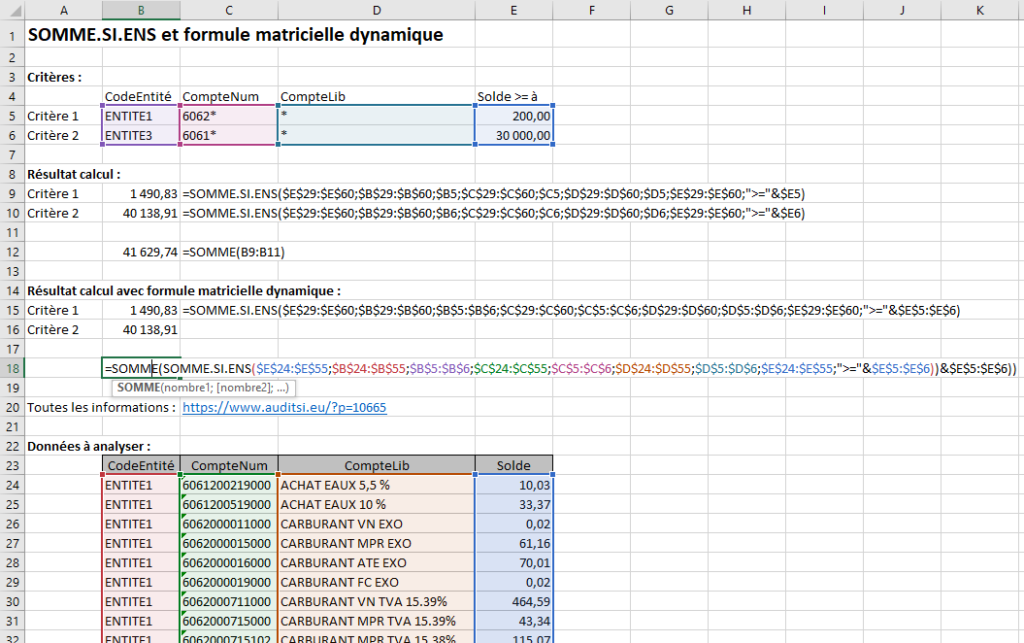1024x643 pixels.
Task: Select account number cell 6062000015000
Action: coord(228,543)
